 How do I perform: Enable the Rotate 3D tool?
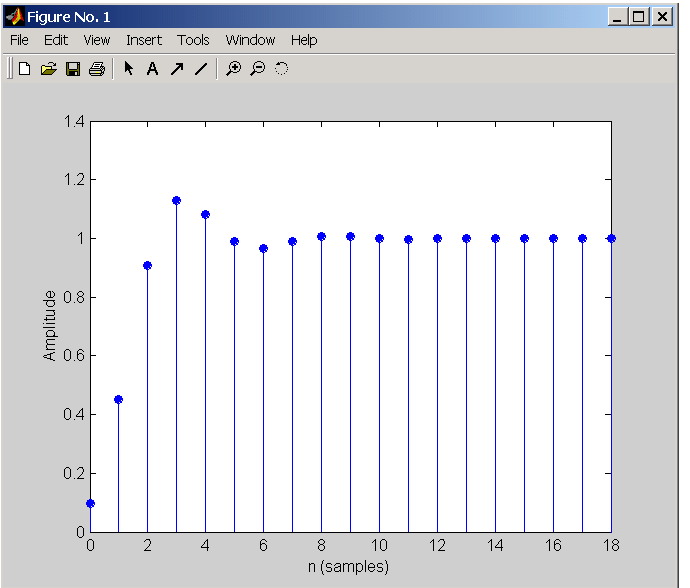[x=281, y=69]
